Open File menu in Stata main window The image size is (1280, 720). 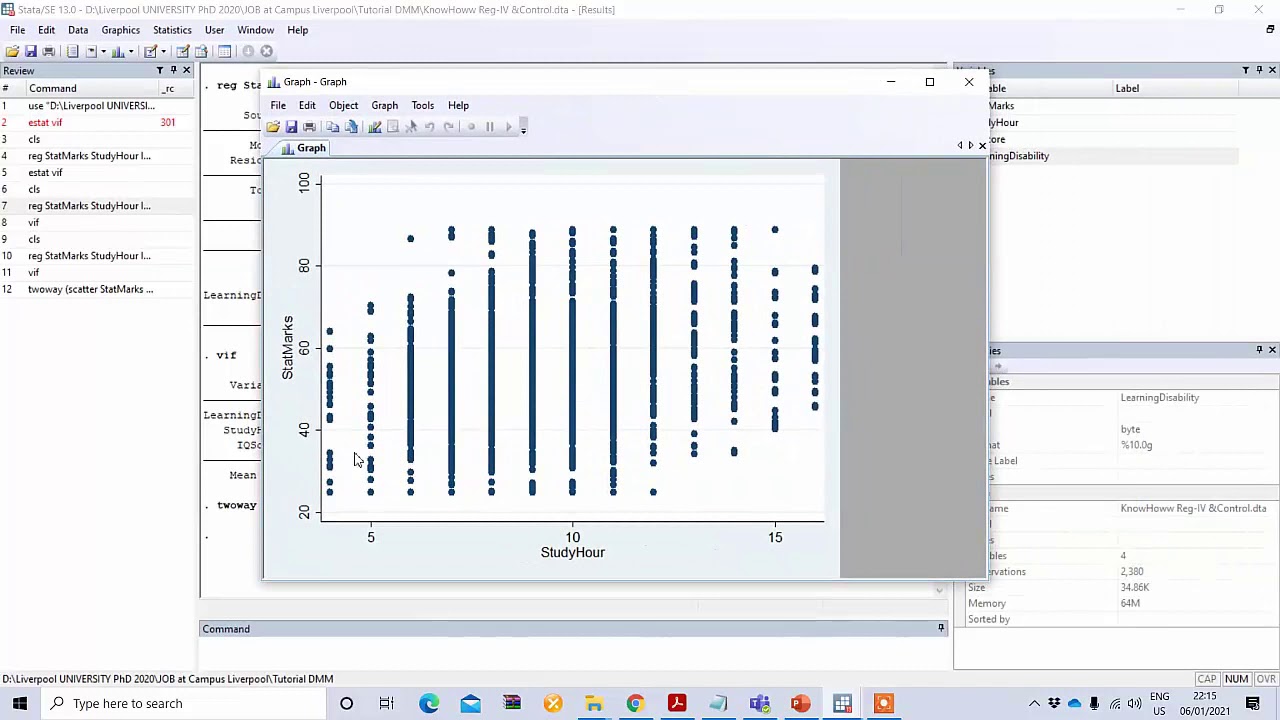tap(17, 30)
